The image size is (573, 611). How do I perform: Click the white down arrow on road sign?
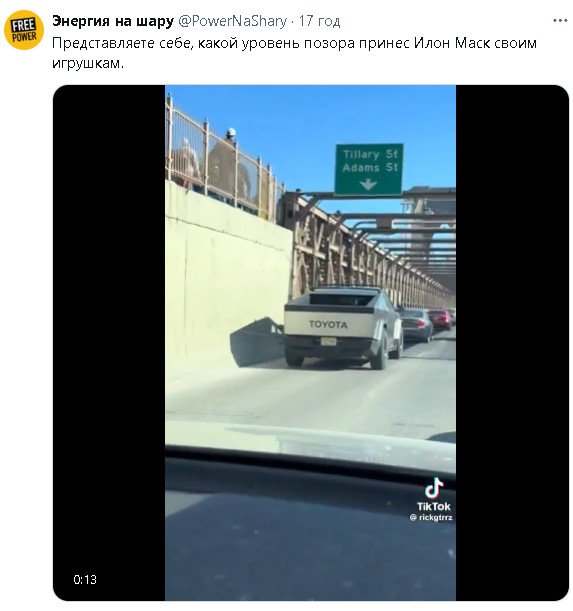tap(368, 184)
